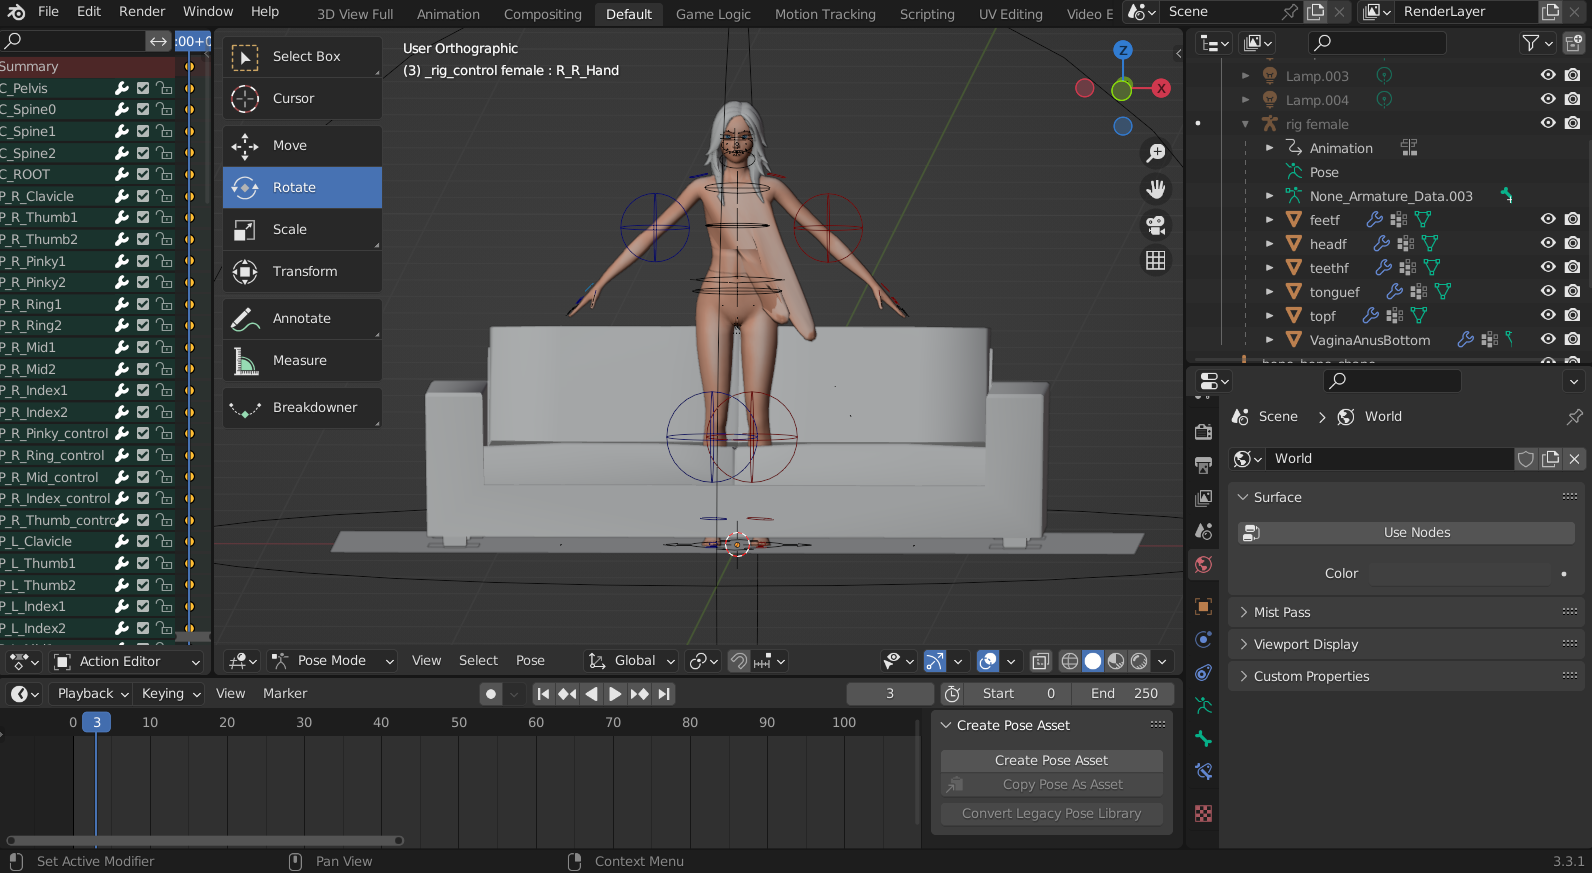Image resolution: width=1592 pixels, height=873 pixels.
Task: Choose the Move tool
Action: [302, 146]
